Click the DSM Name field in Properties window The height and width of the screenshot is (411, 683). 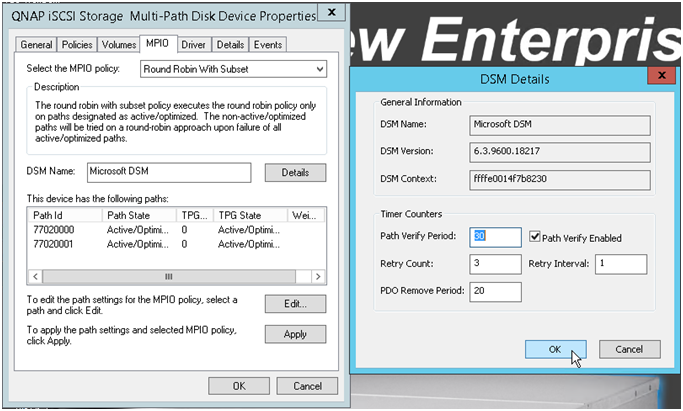pyautogui.click(x=169, y=172)
